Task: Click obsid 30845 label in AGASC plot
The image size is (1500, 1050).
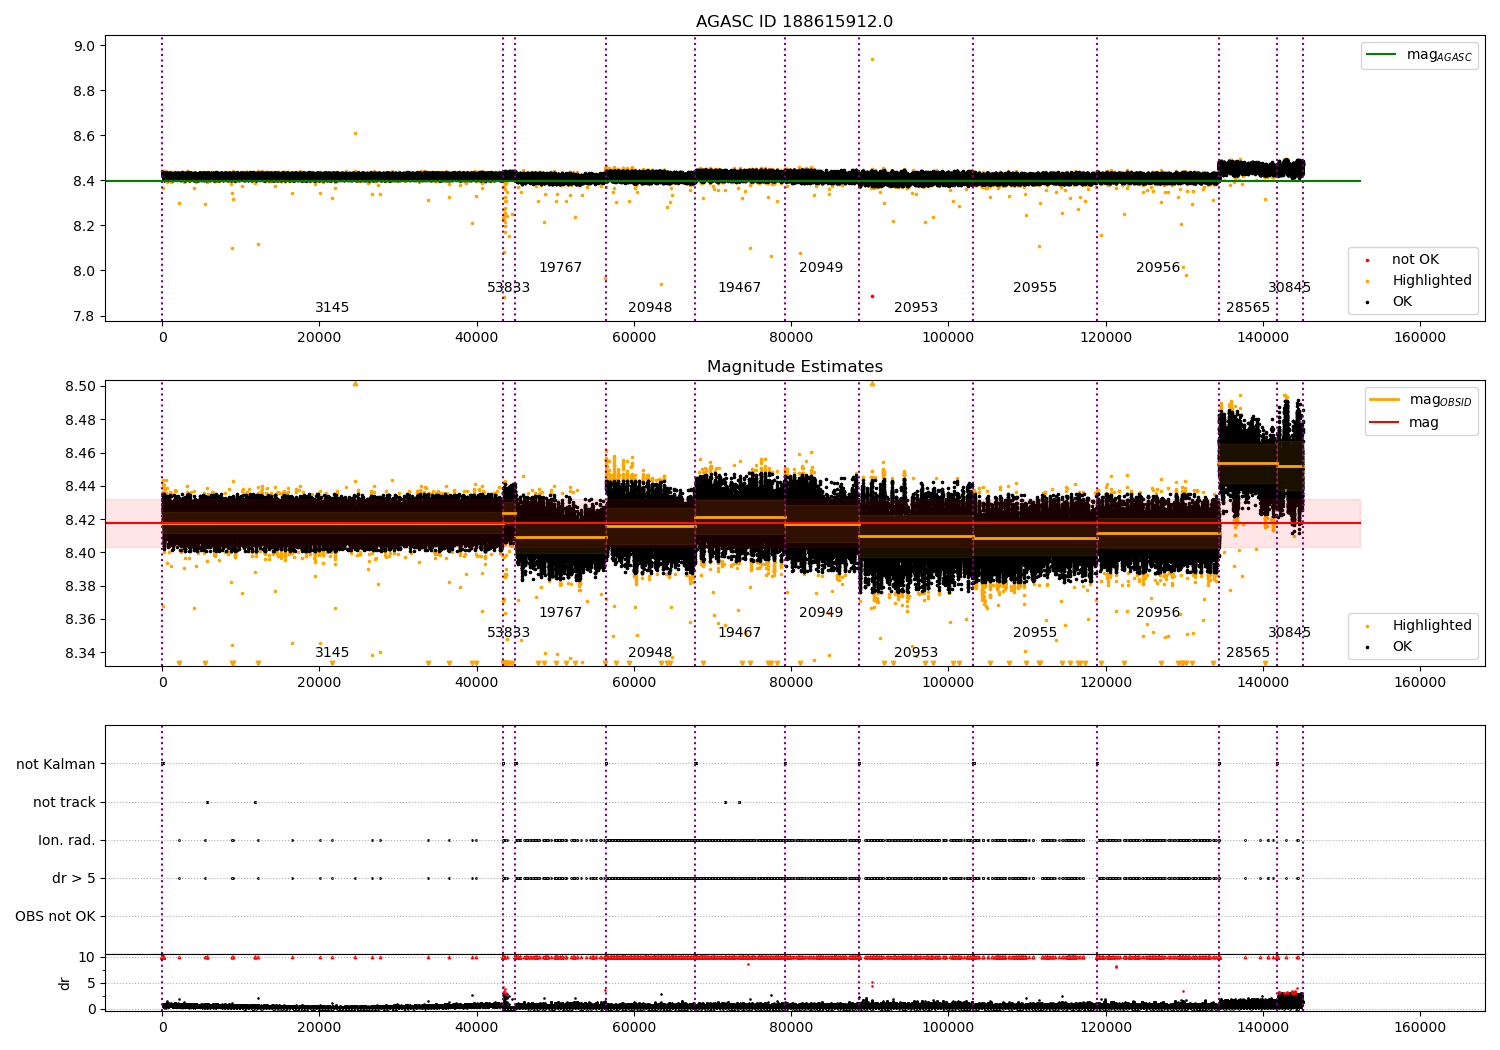Action: pos(1290,287)
